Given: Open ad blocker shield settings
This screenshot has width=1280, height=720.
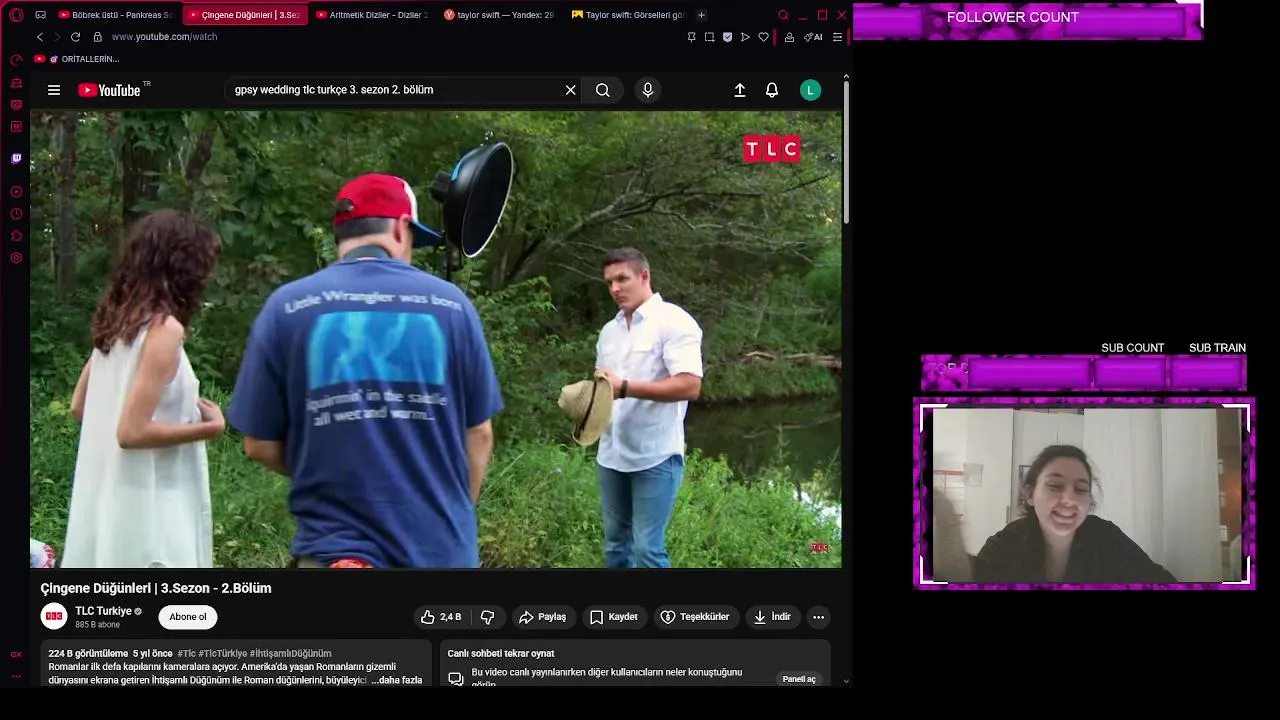Looking at the screenshot, I should [x=727, y=37].
